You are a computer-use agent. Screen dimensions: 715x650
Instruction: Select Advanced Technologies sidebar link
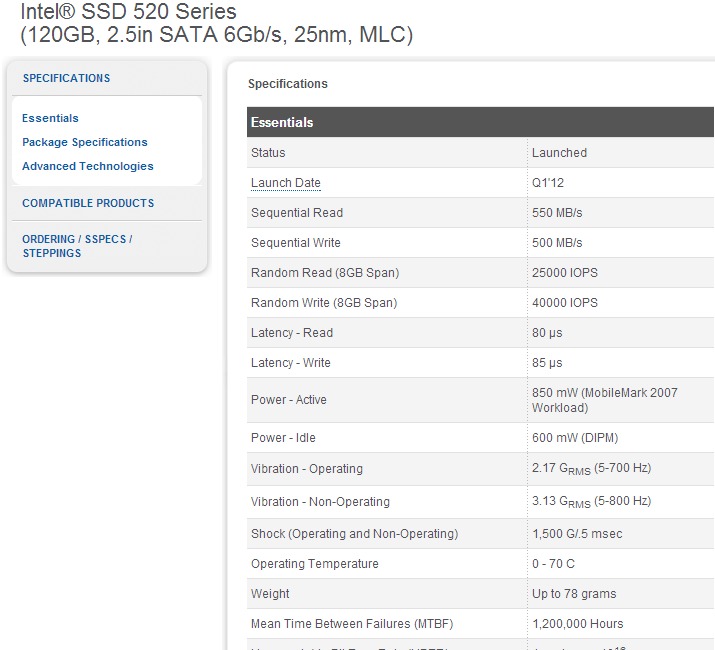tap(88, 166)
